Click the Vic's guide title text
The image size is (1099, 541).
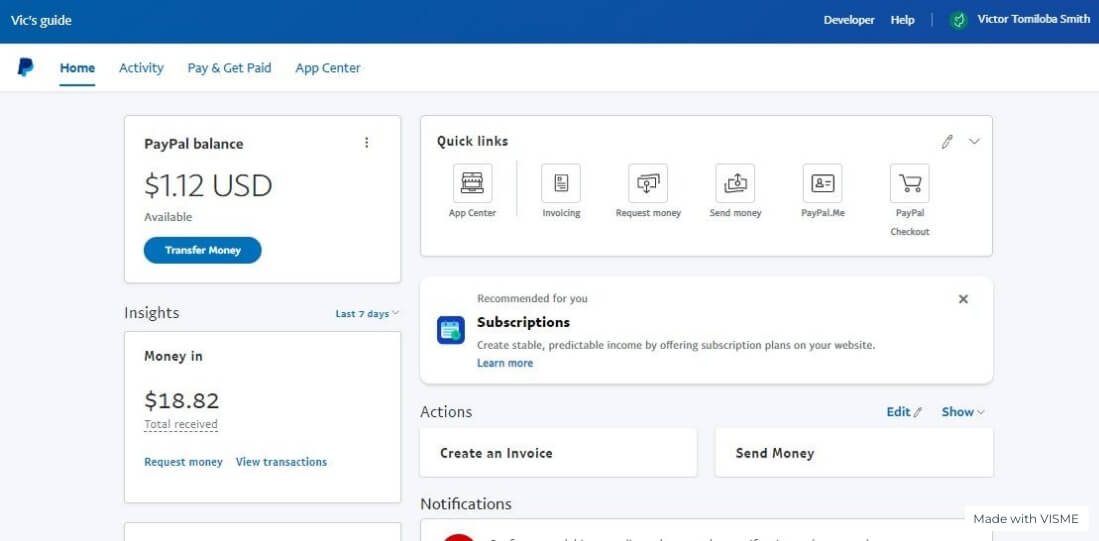click(41, 20)
